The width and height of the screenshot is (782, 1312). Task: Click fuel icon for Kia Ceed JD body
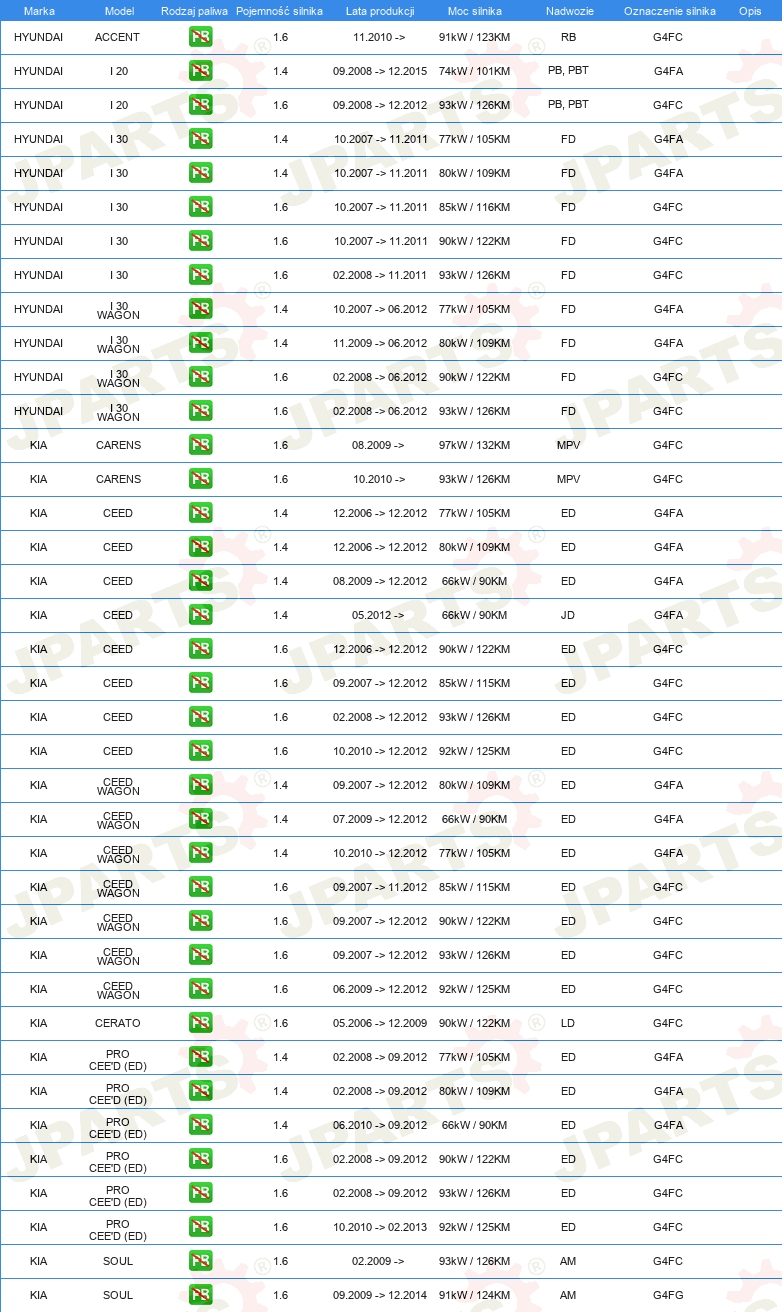pyautogui.click(x=200, y=615)
